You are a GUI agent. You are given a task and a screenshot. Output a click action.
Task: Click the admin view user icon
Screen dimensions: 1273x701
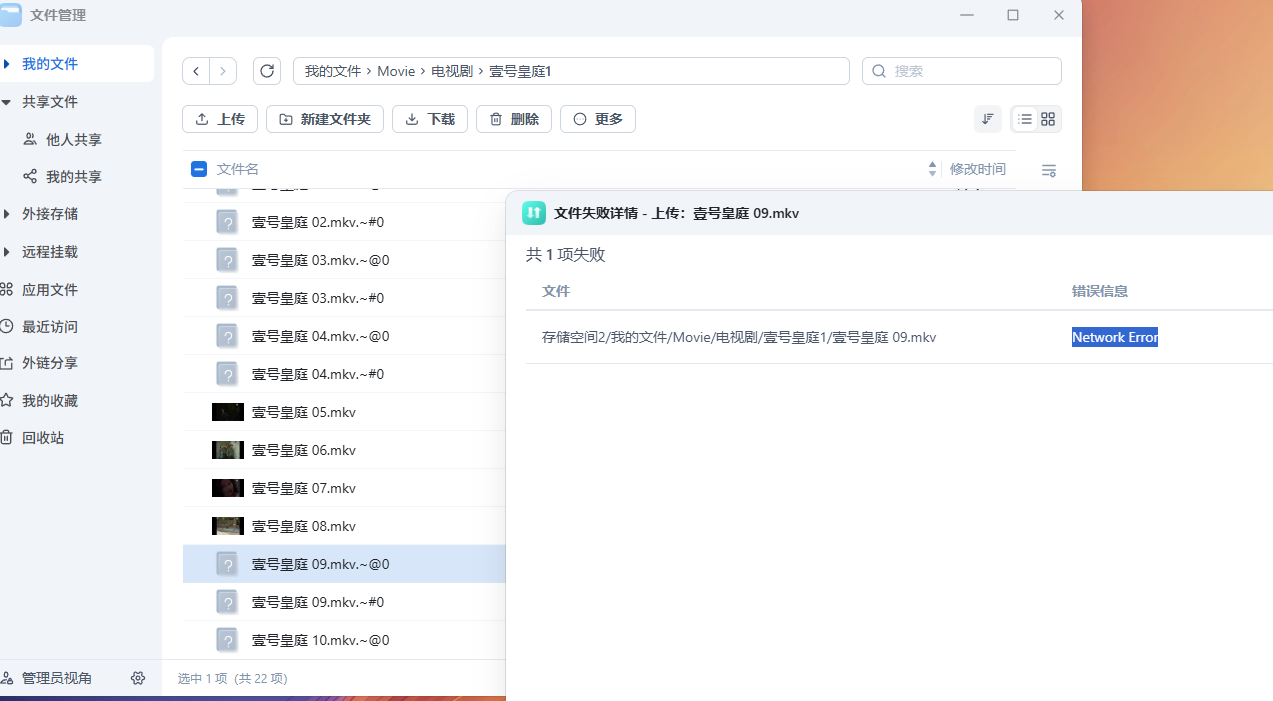[x=7, y=678]
